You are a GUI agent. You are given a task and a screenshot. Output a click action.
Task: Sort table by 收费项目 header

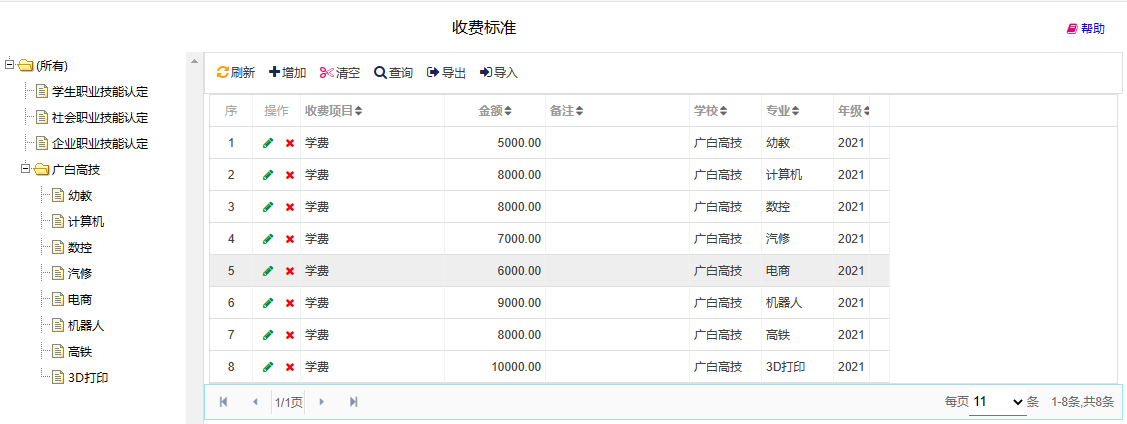(x=334, y=111)
